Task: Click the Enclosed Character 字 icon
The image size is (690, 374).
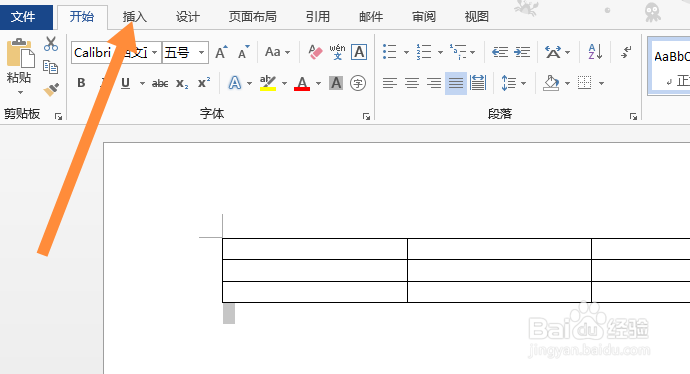Action: [x=358, y=83]
